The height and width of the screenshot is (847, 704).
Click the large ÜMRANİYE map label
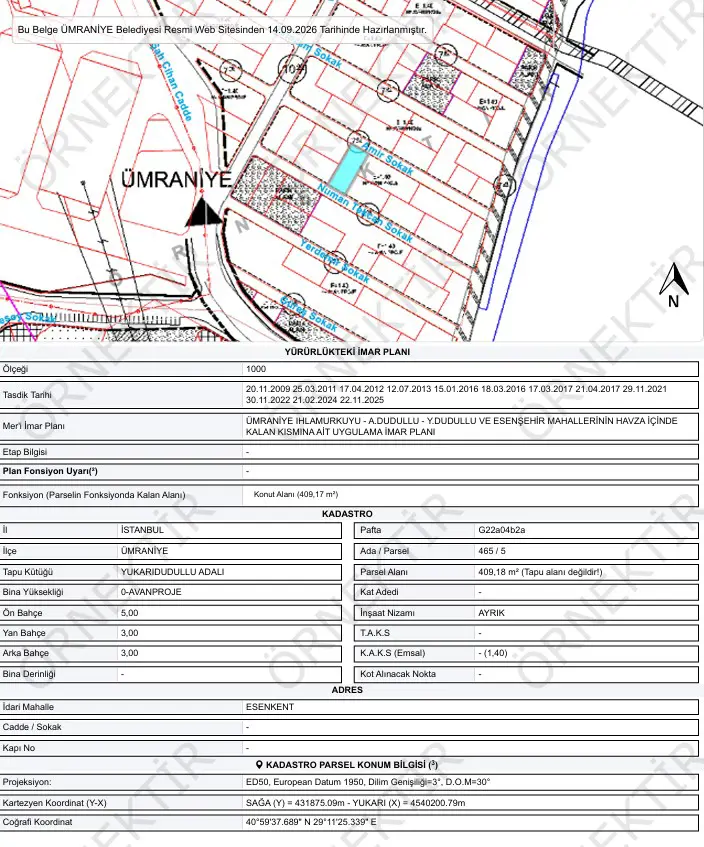(x=176, y=180)
